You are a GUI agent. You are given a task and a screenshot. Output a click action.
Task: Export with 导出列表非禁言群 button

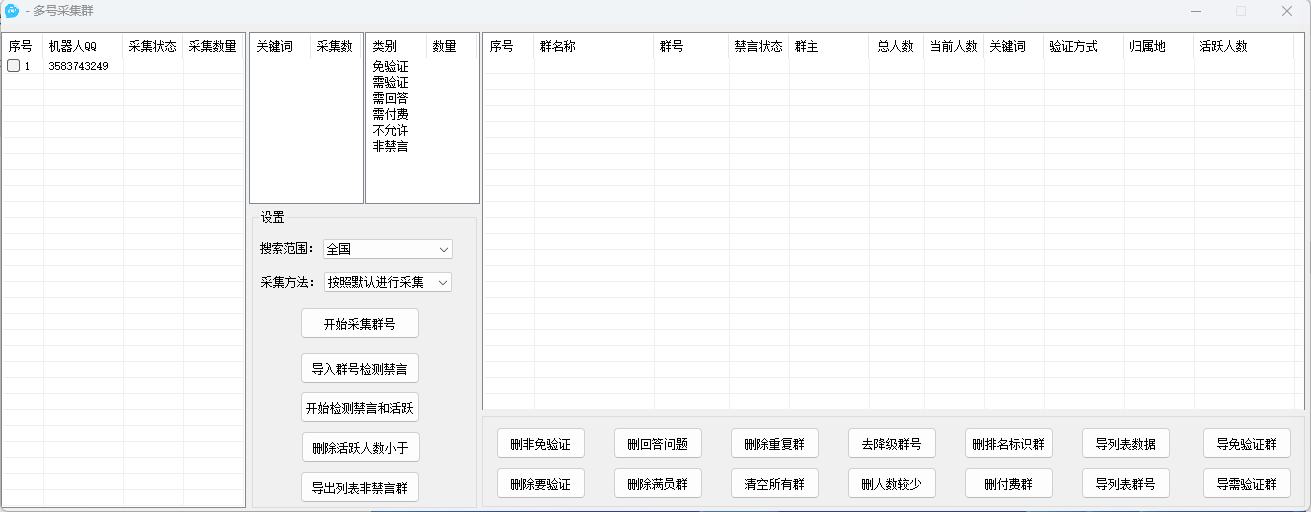(359, 487)
